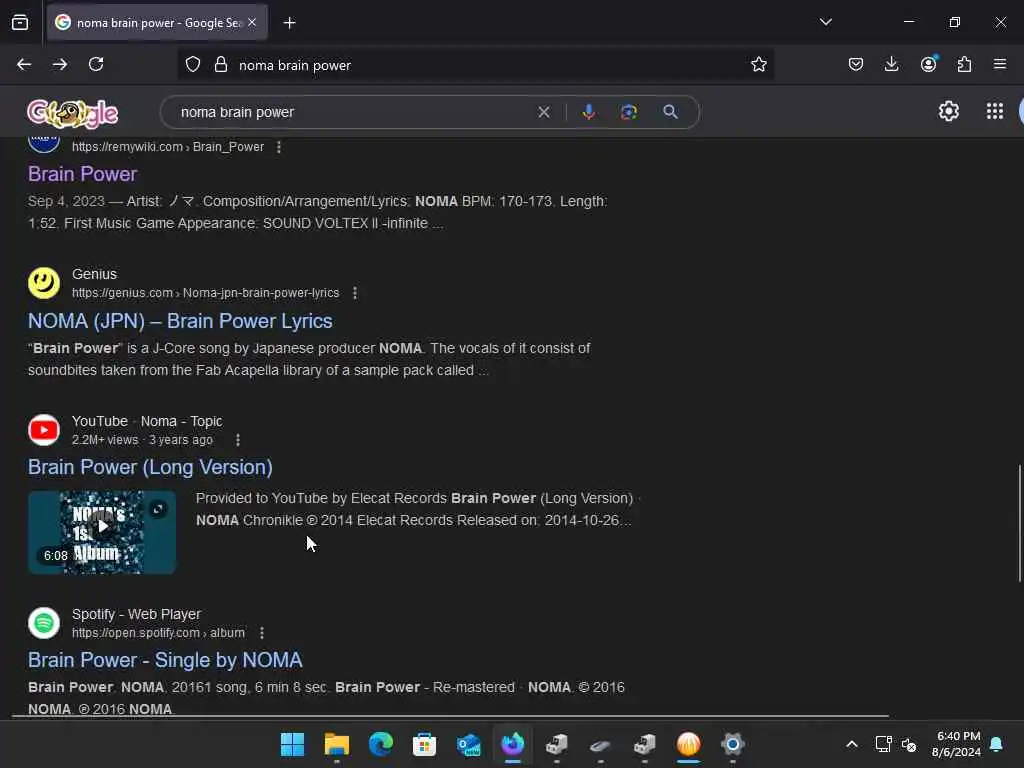Image resolution: width=1024 pixels, height=768 pixels.
Task: Open Firefox application hamburger menu
Action: [1000, 64]
